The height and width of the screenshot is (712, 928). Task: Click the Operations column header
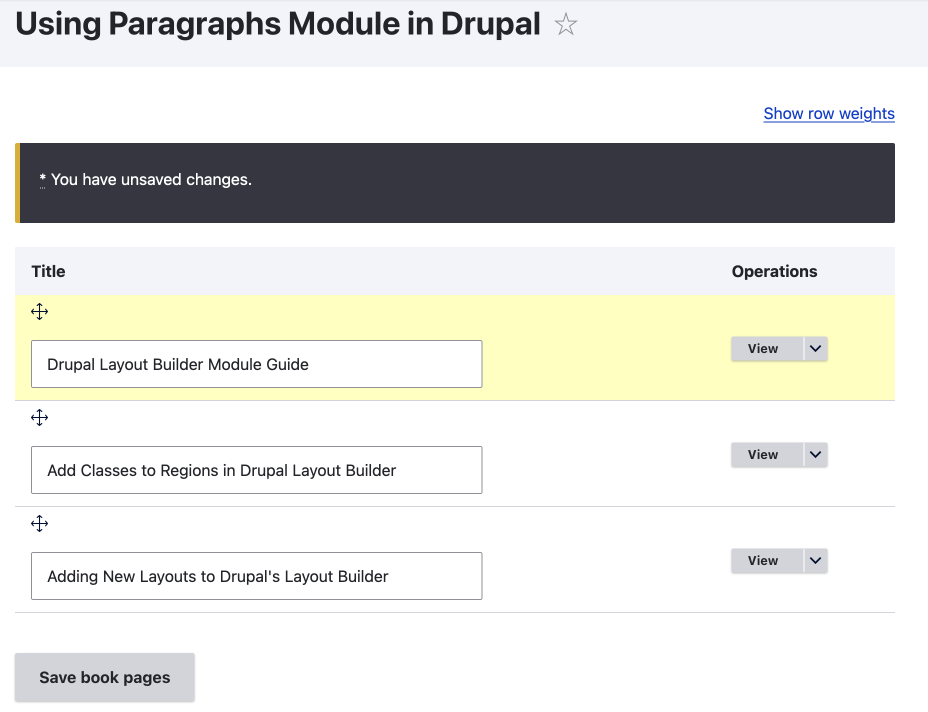click(x=774, y=272)
